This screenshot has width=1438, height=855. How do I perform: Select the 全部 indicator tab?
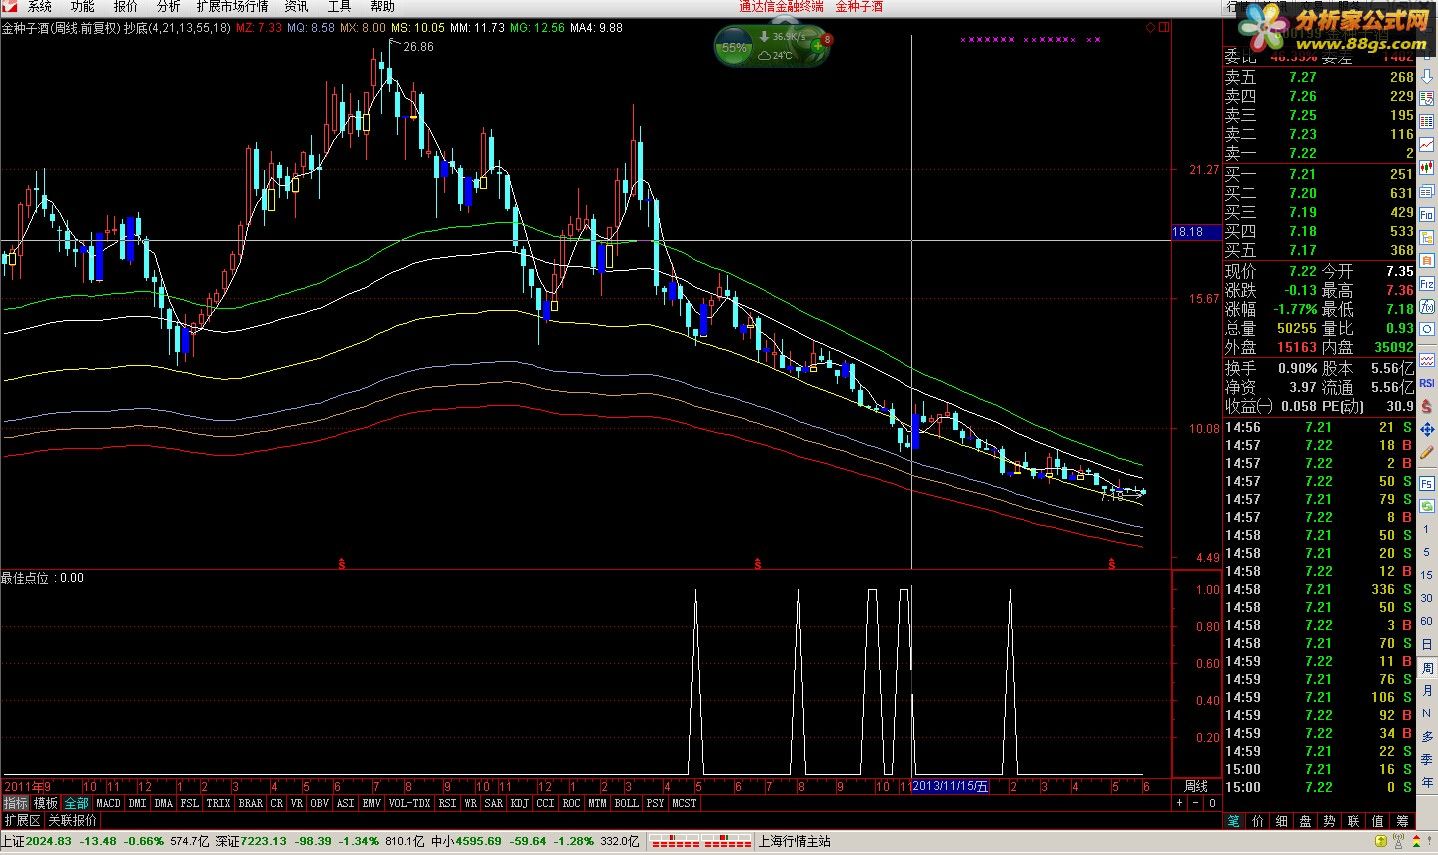point(77,803)
